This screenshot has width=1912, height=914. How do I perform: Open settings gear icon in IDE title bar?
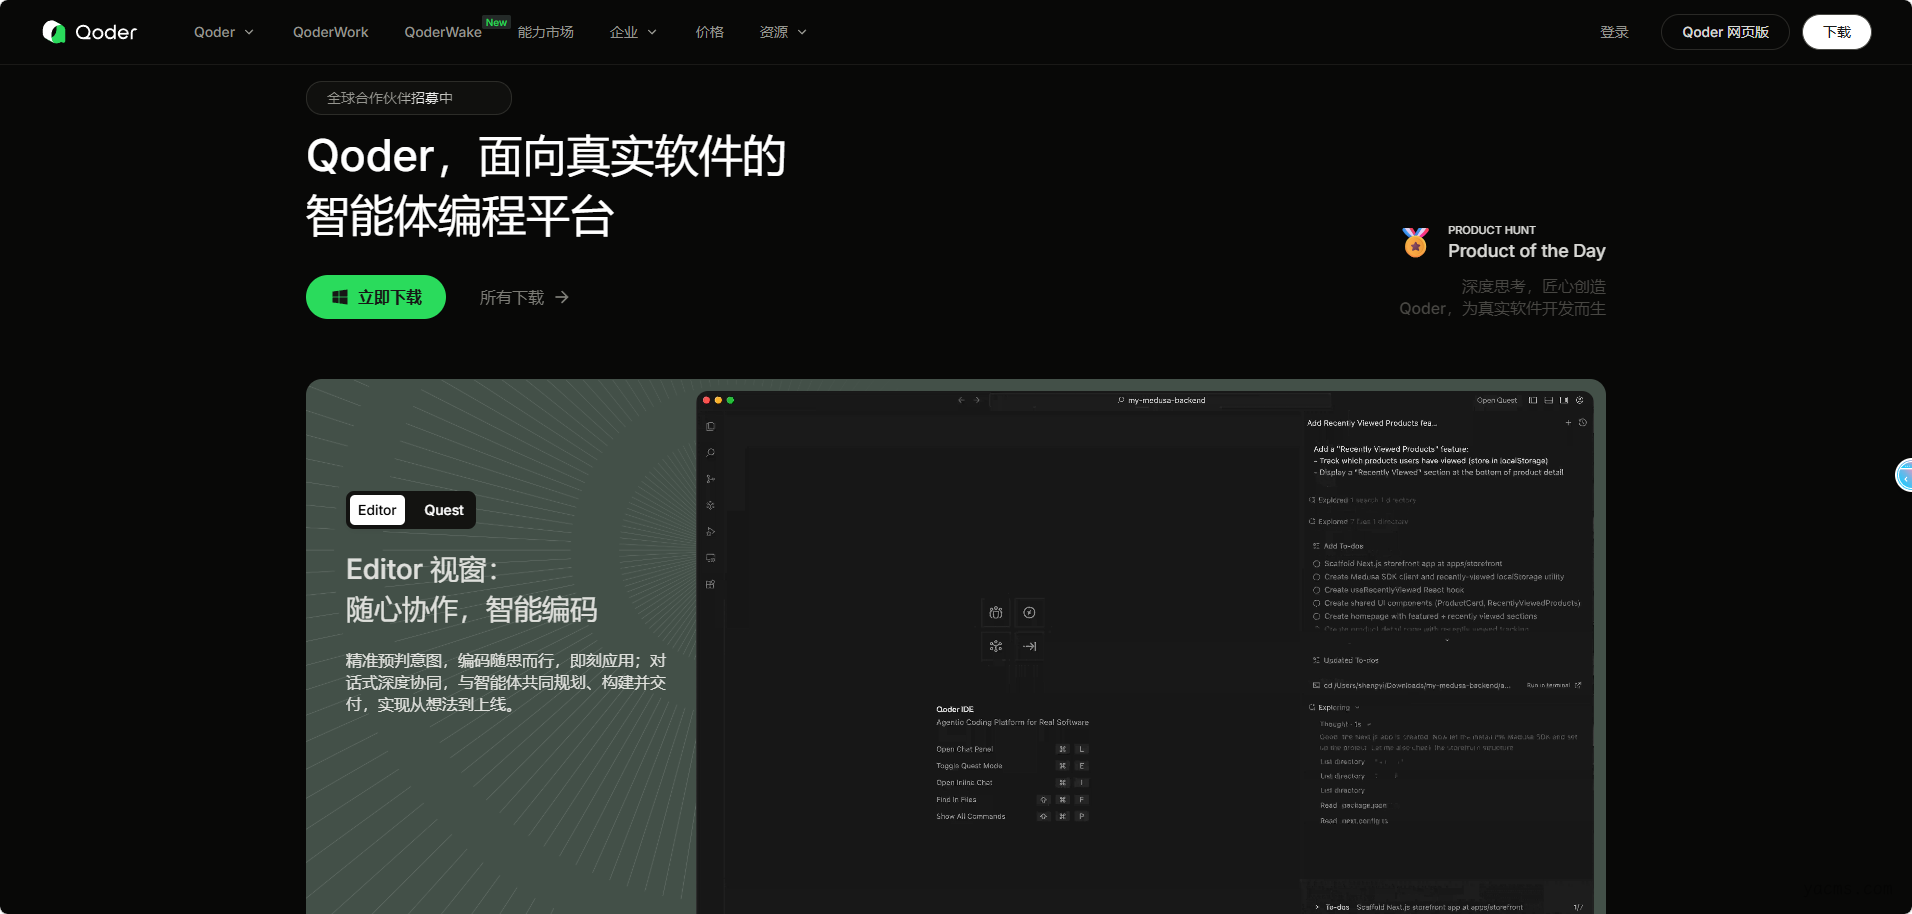[x=1580, y=400]
